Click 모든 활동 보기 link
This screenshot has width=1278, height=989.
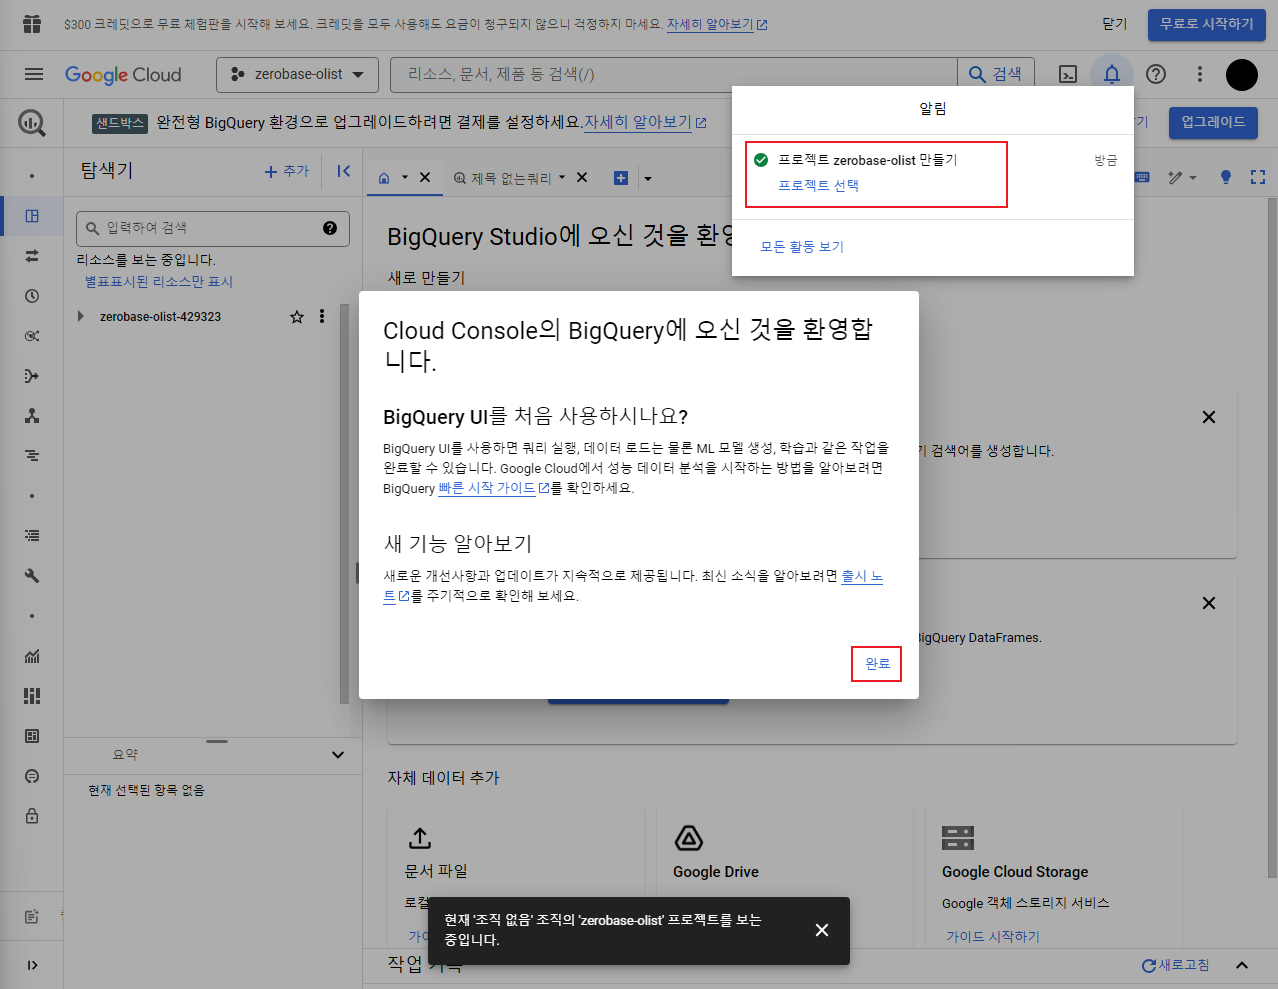pyautogui.click(x=802, y=246)
